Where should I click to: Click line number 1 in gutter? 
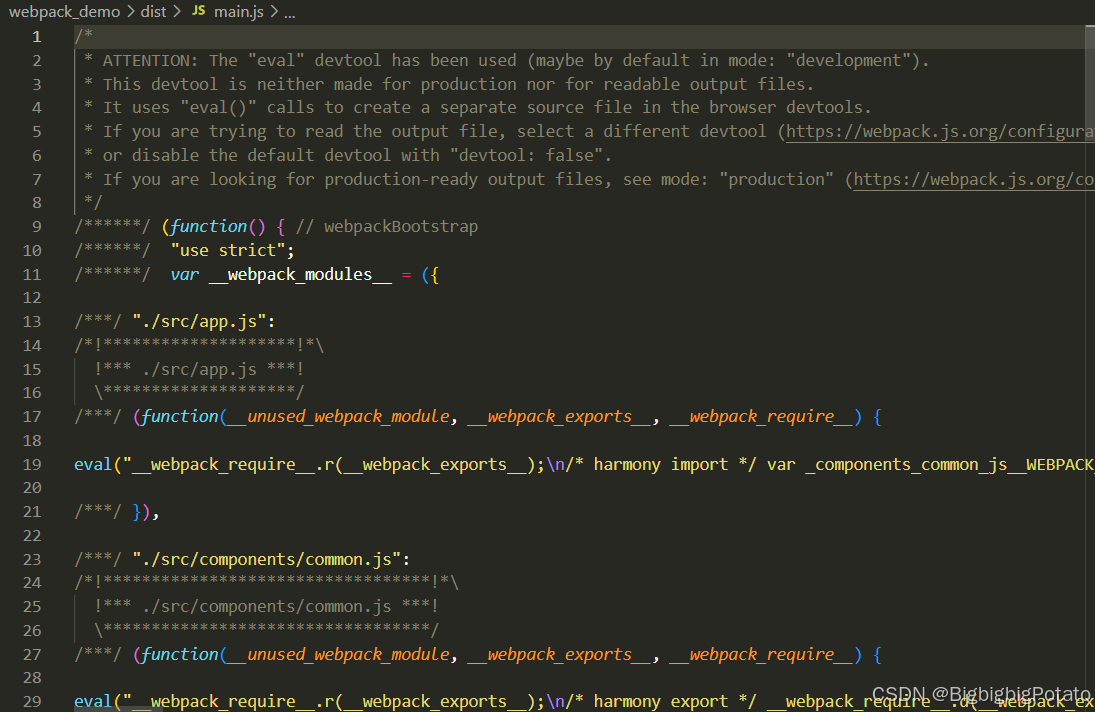[36, 37]
